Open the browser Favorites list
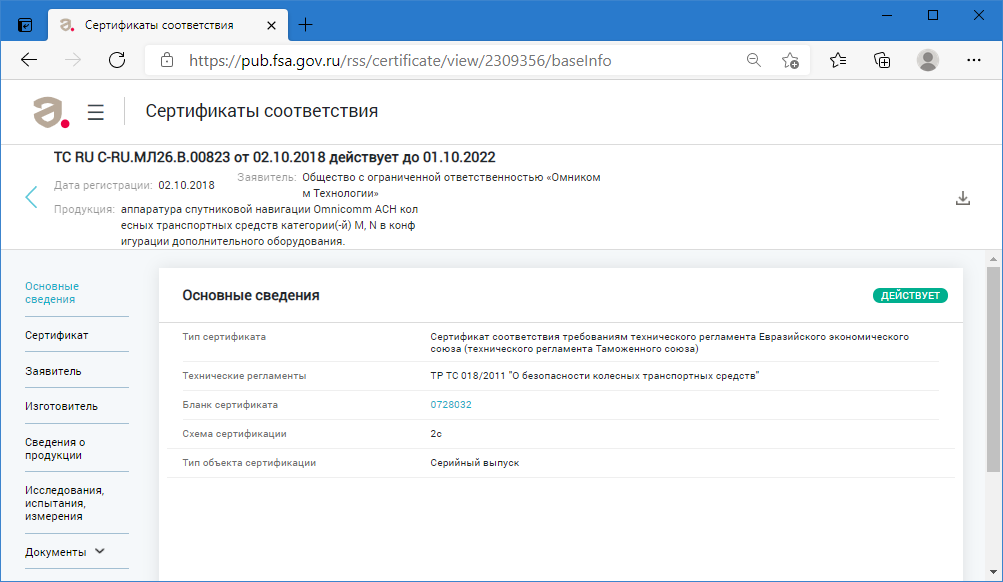 click(x=838, y=60)
